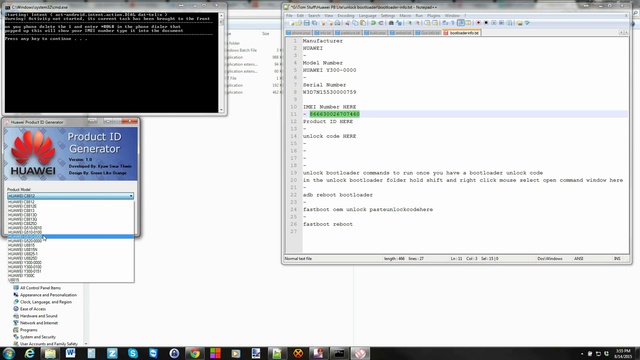Click serial number W3D7N15530000759 text
The image size is (640, 360).
click(329, 92)
